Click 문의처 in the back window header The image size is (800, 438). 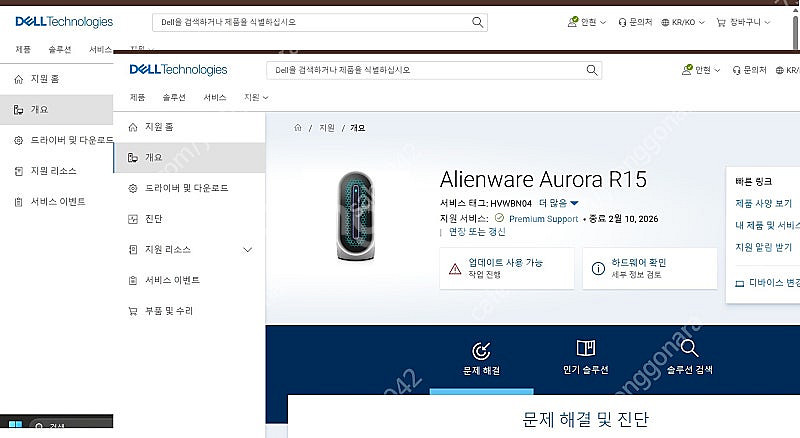point(635,22)
